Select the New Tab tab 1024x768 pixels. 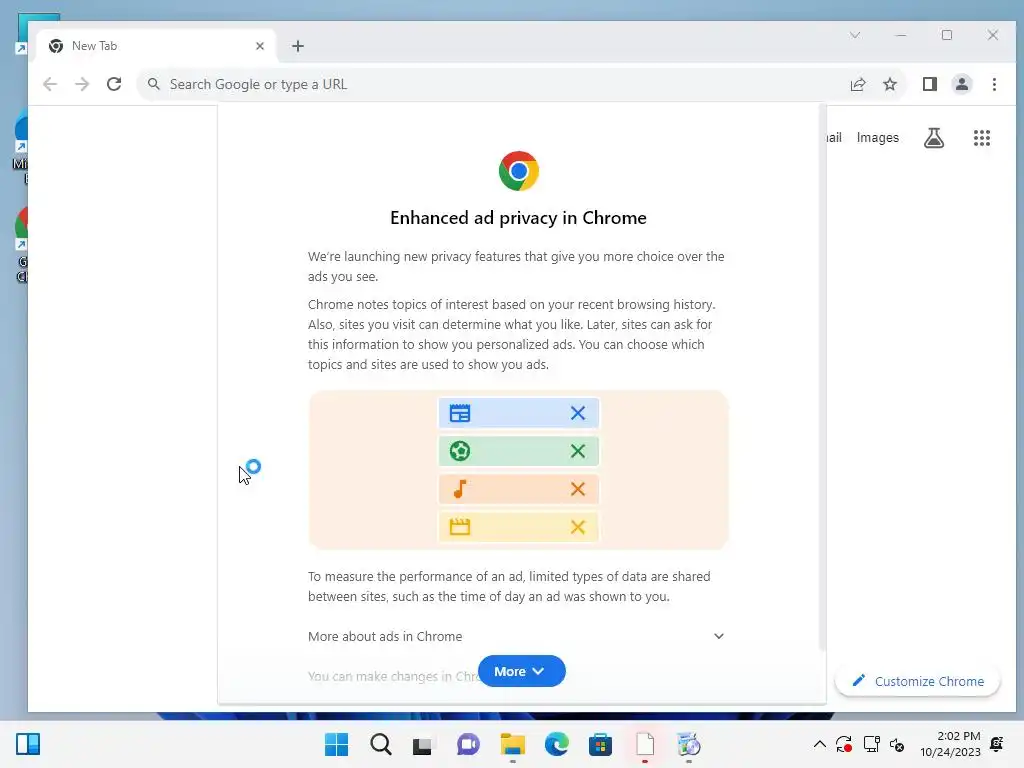(x=157, y=46)
